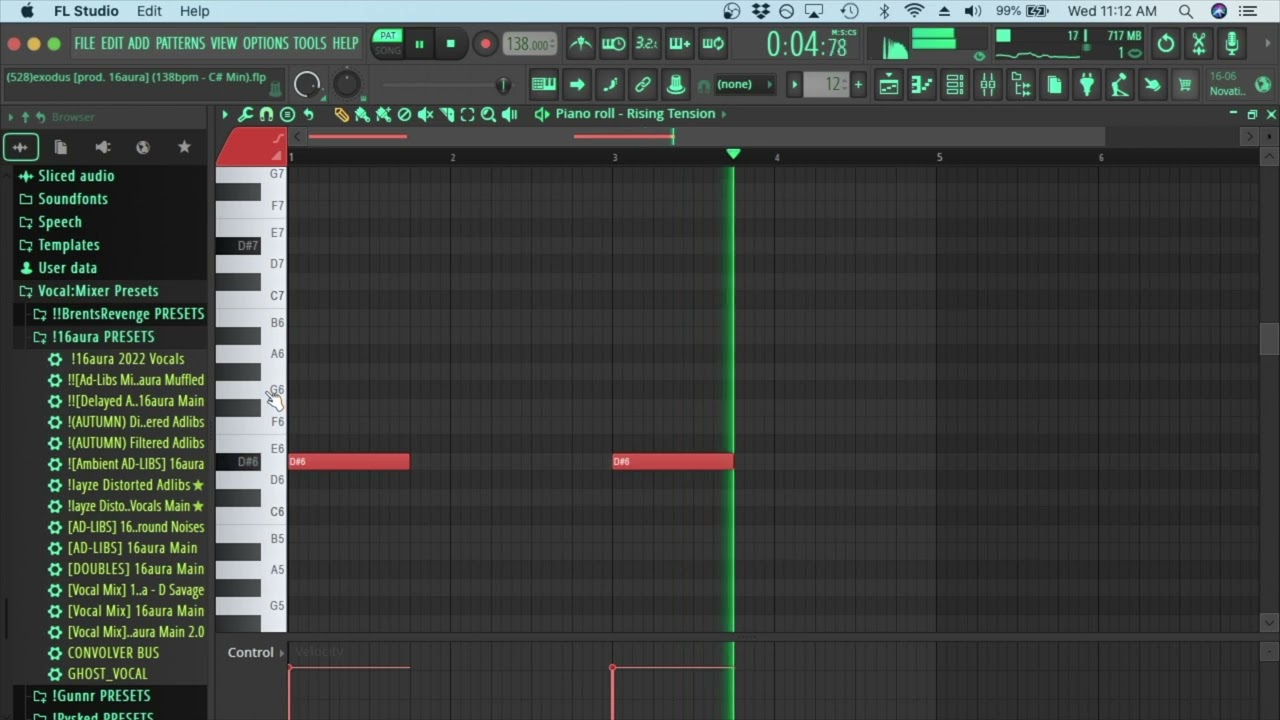Open piano roll tools wrench menu
Viewport: 1280px width, 720px height.
click(x=245, y=114)
